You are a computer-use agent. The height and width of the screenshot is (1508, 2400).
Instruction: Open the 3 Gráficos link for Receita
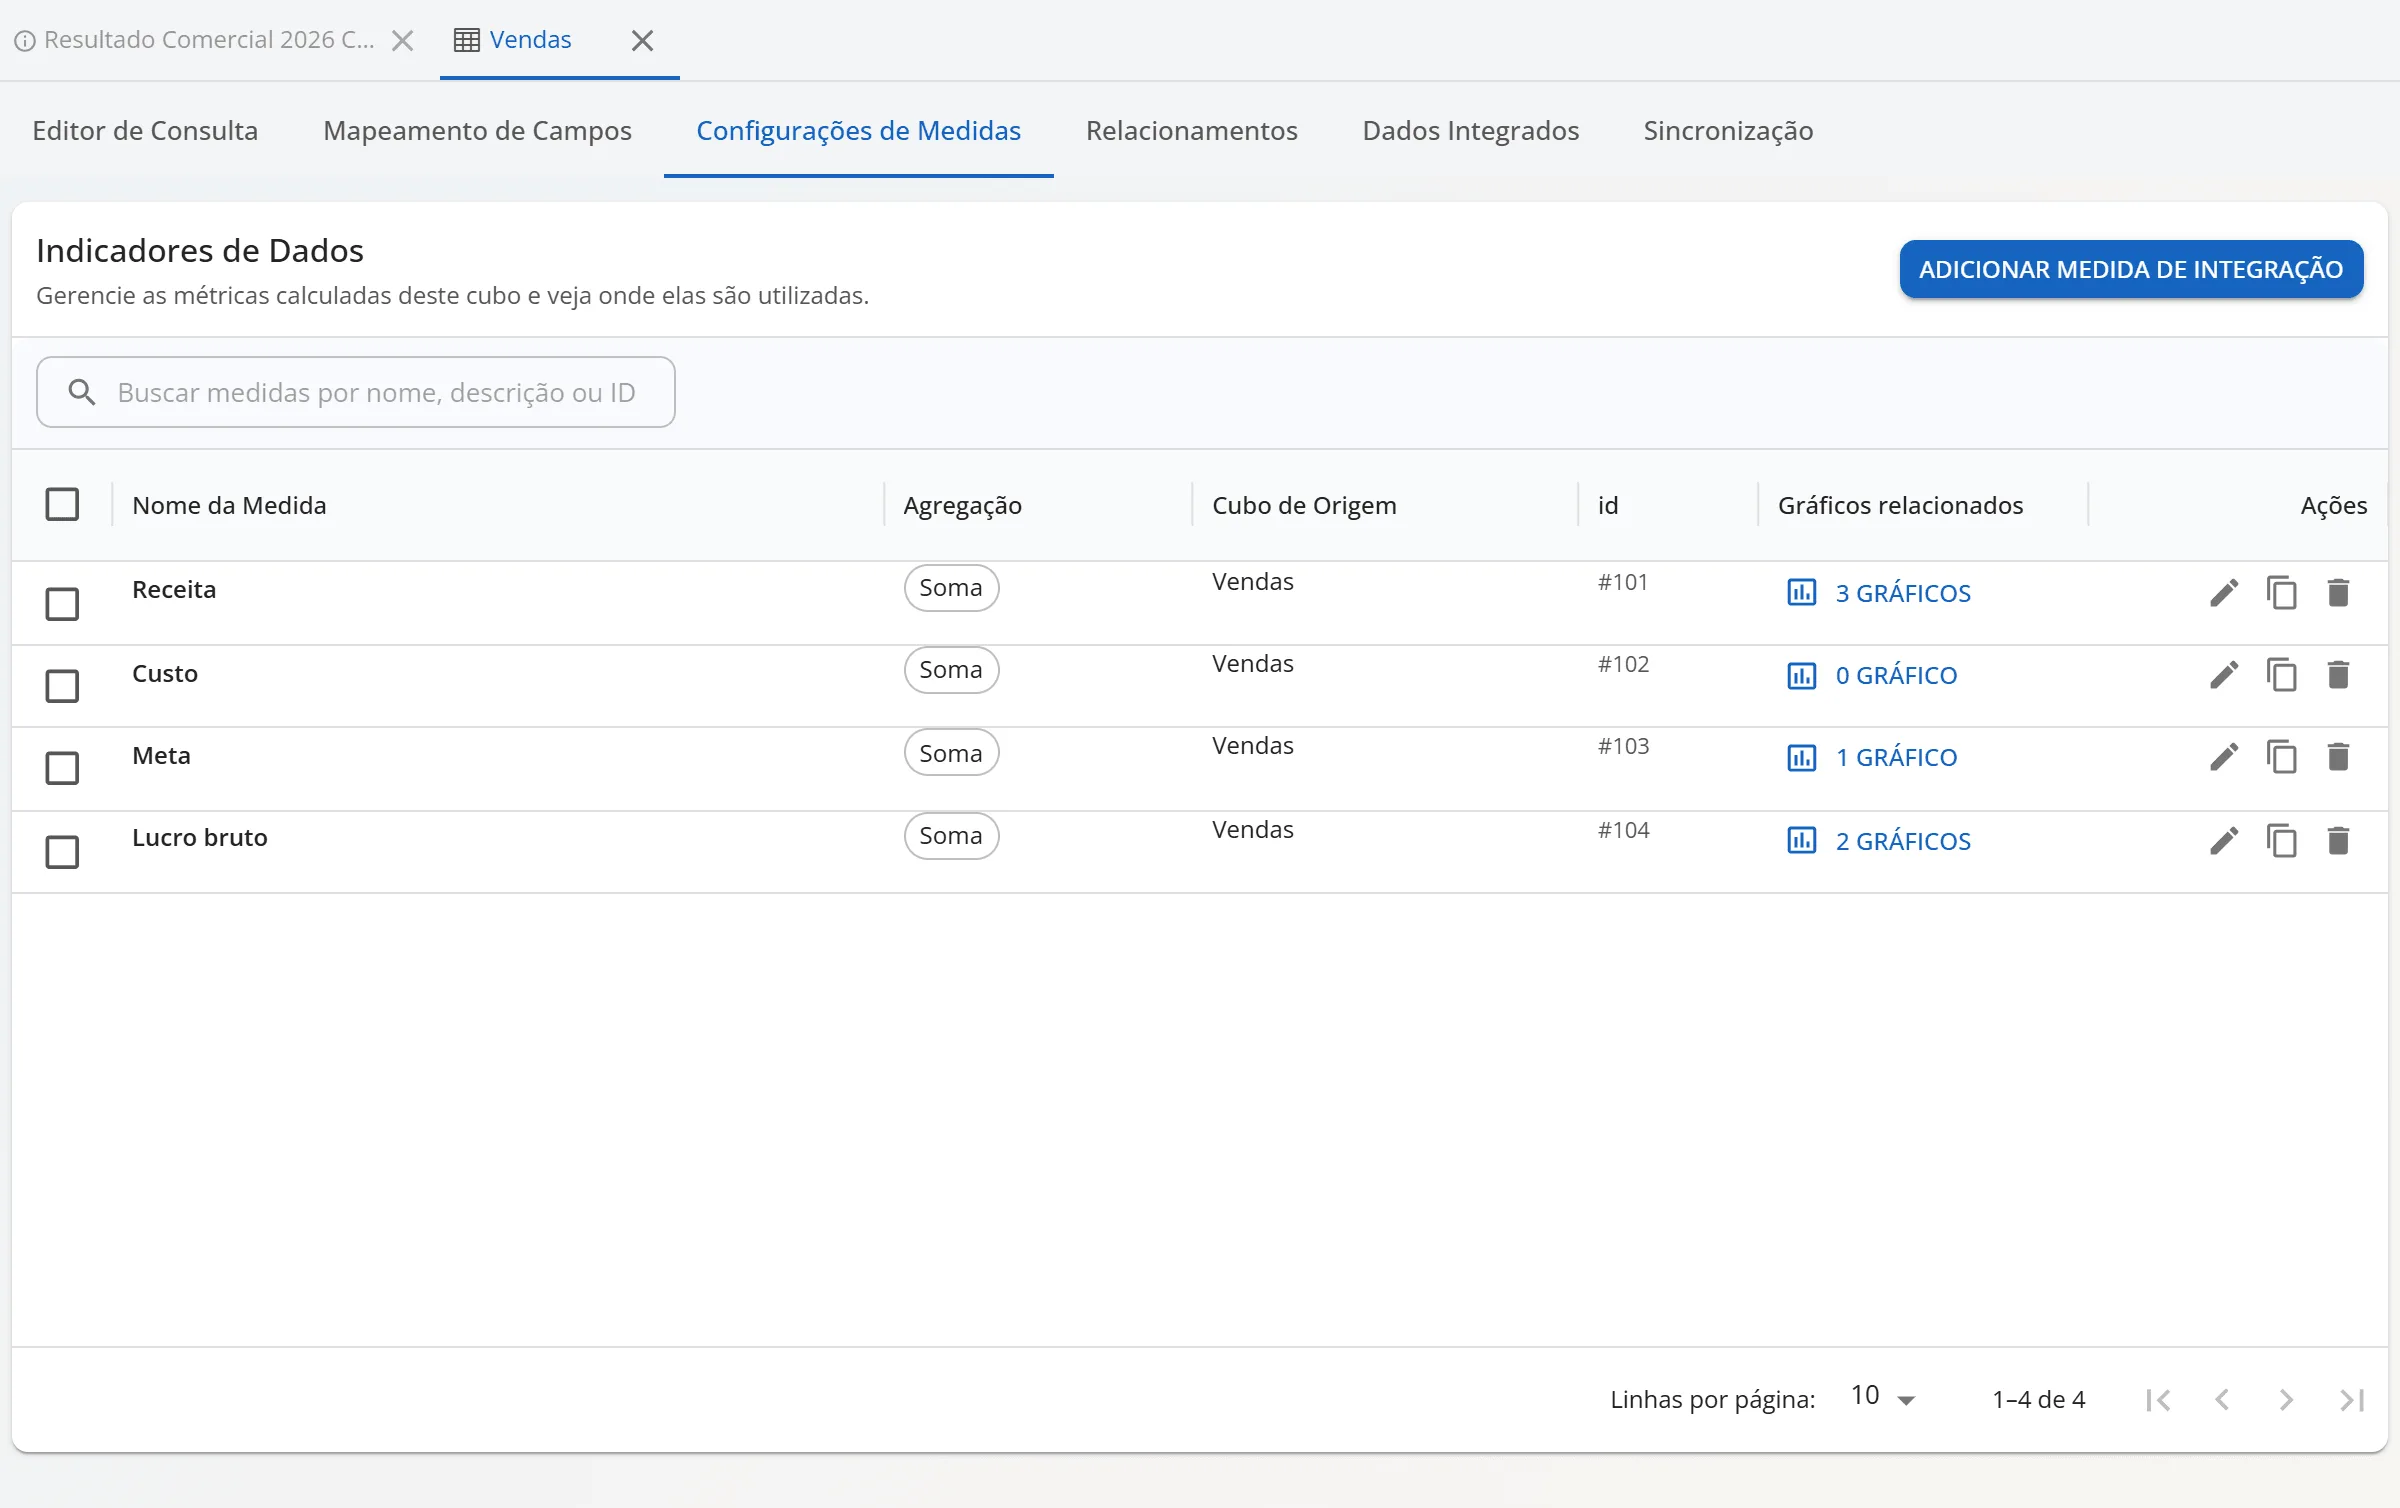(1878, 593)
